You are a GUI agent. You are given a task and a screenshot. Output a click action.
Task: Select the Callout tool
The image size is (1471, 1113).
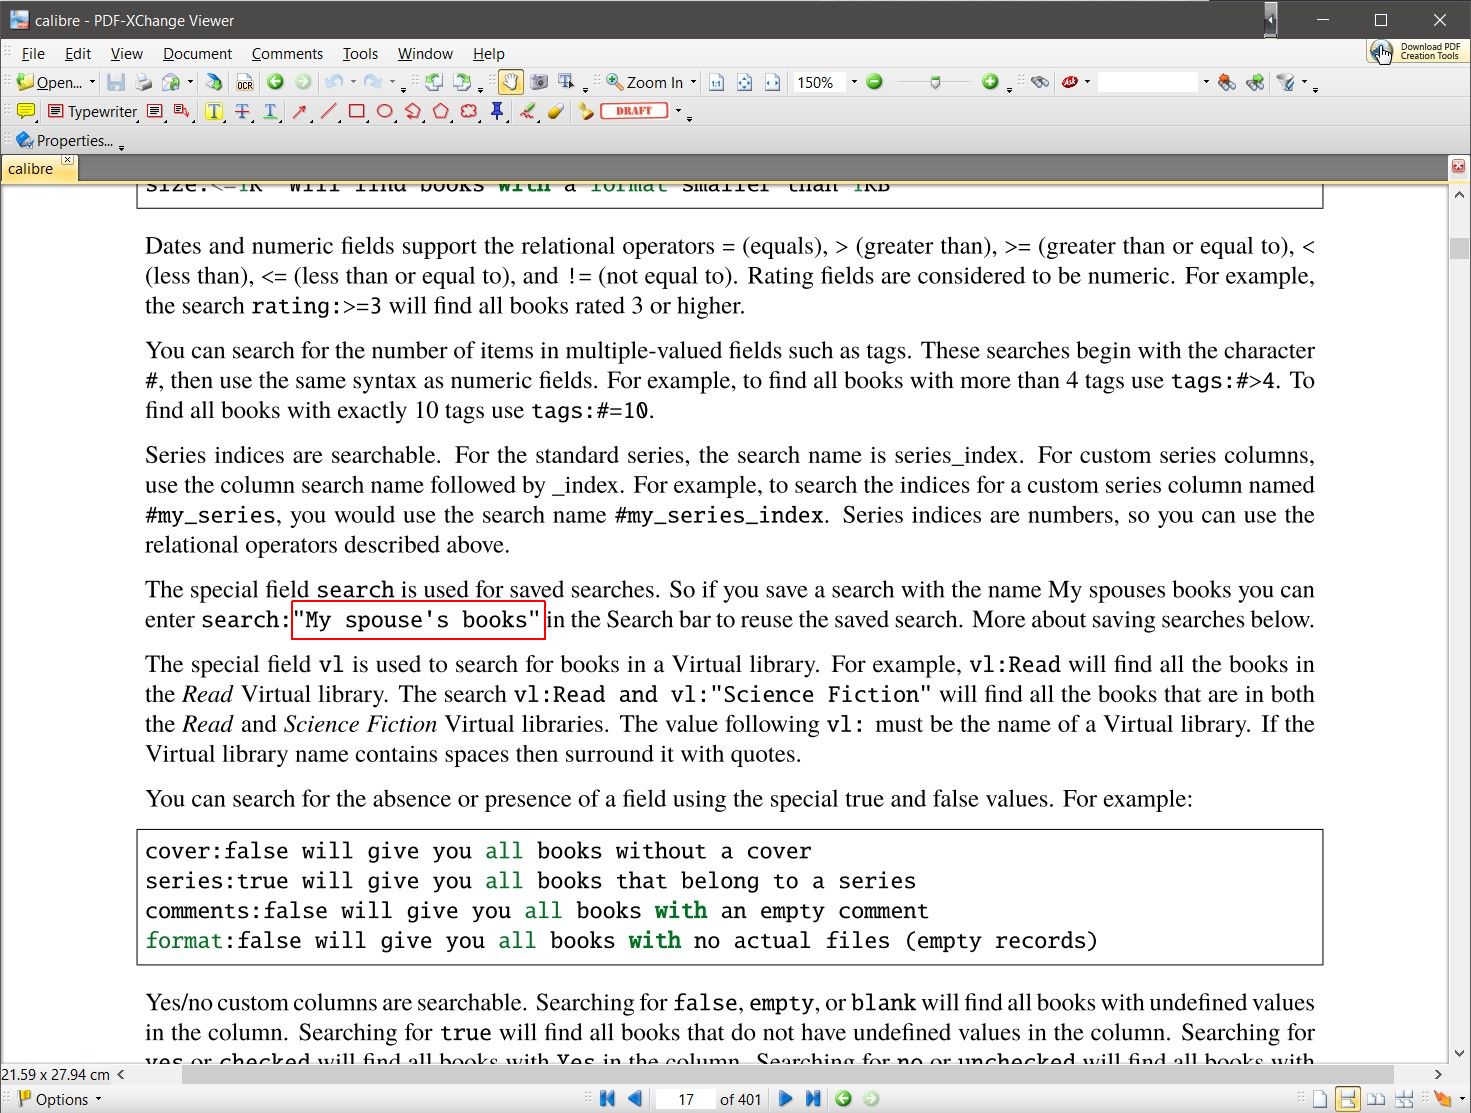click(x=182, y=111)
